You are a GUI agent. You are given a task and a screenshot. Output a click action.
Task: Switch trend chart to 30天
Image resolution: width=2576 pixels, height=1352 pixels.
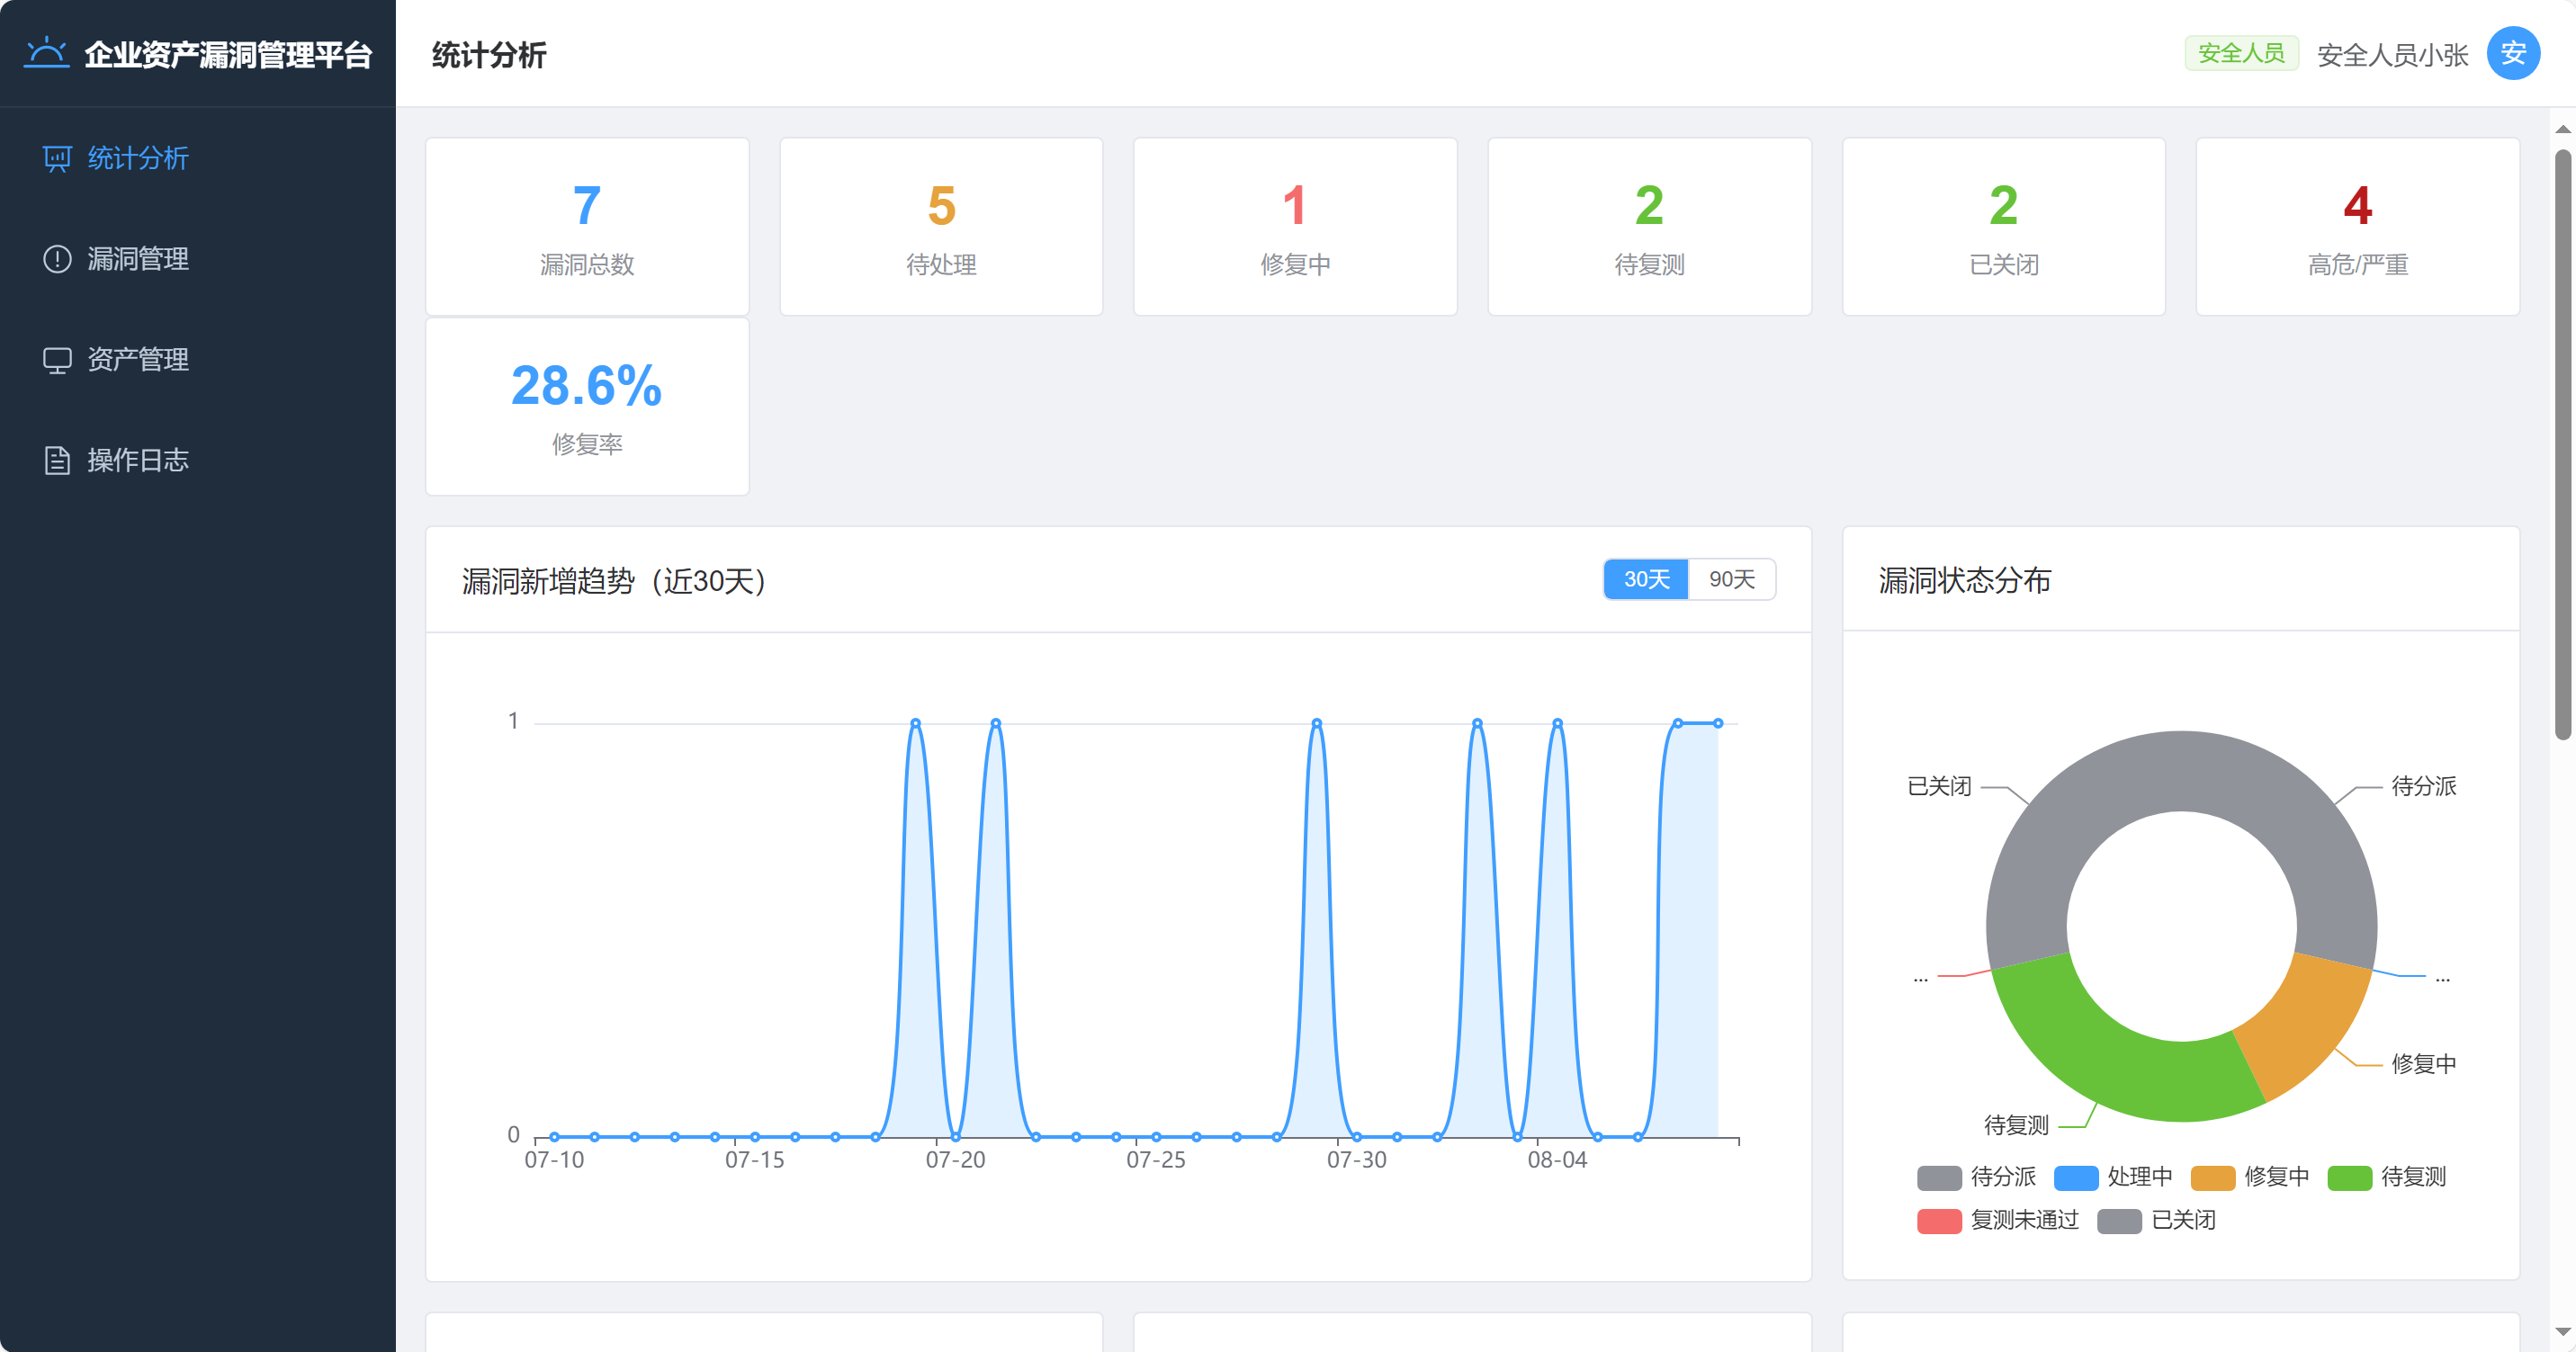(1646, 579)
